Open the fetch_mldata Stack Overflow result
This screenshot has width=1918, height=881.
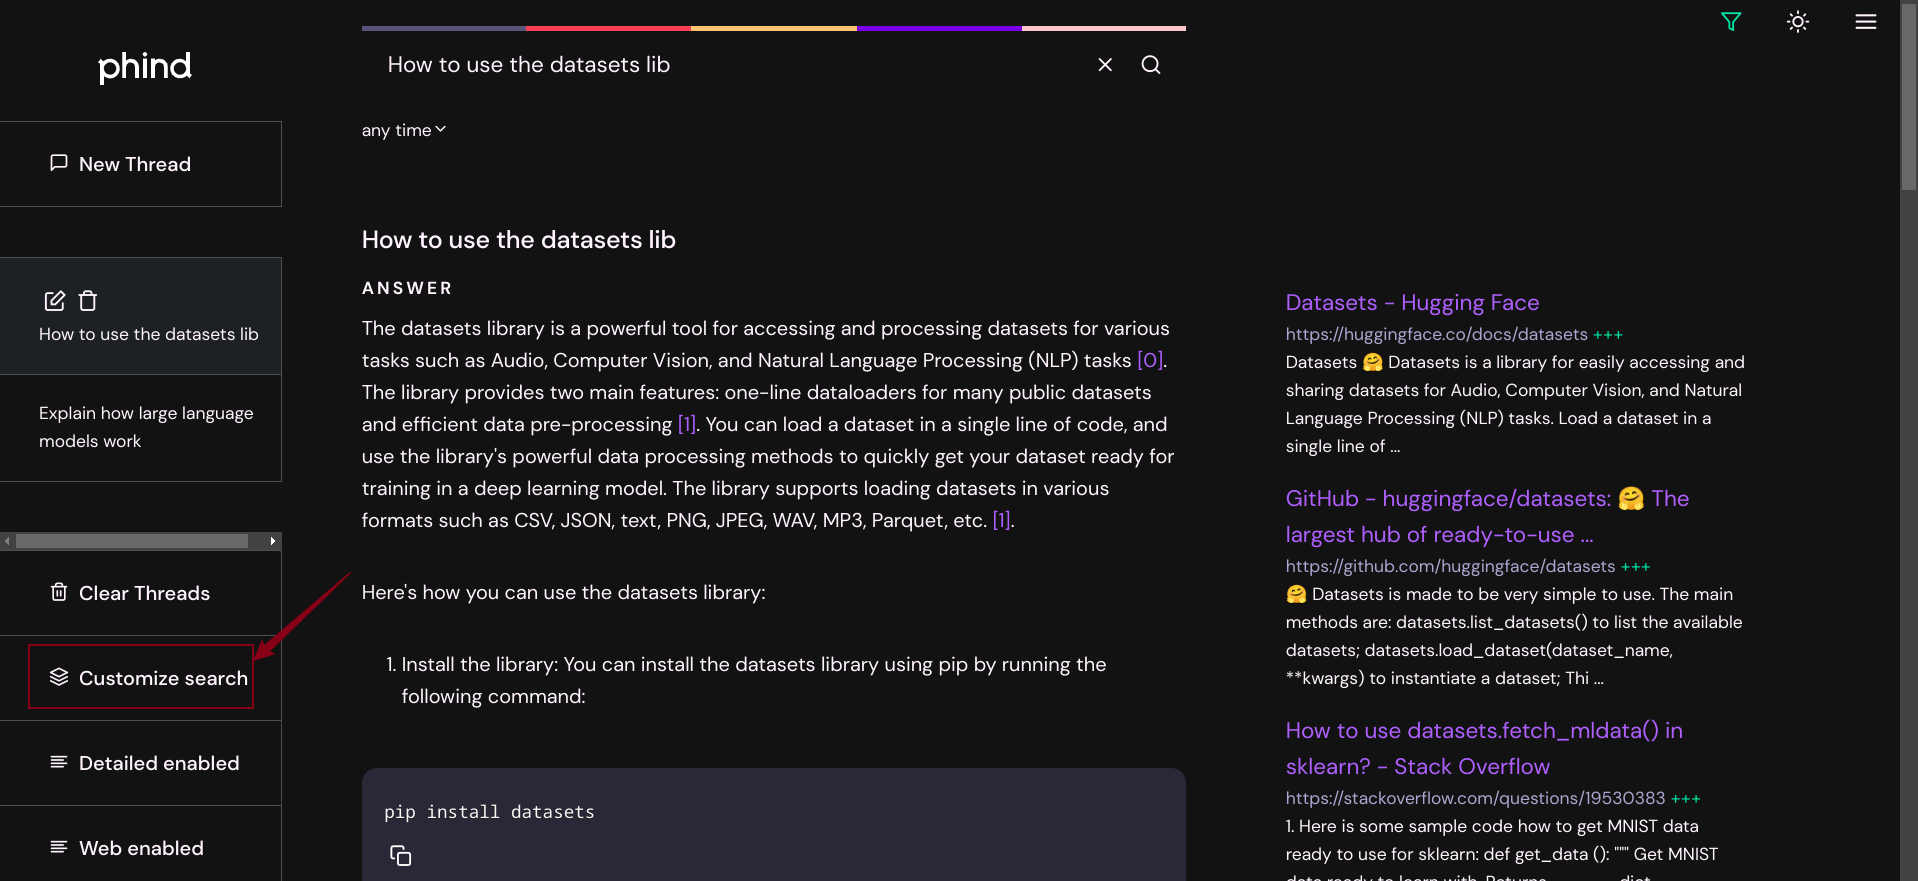[1484, 748]
